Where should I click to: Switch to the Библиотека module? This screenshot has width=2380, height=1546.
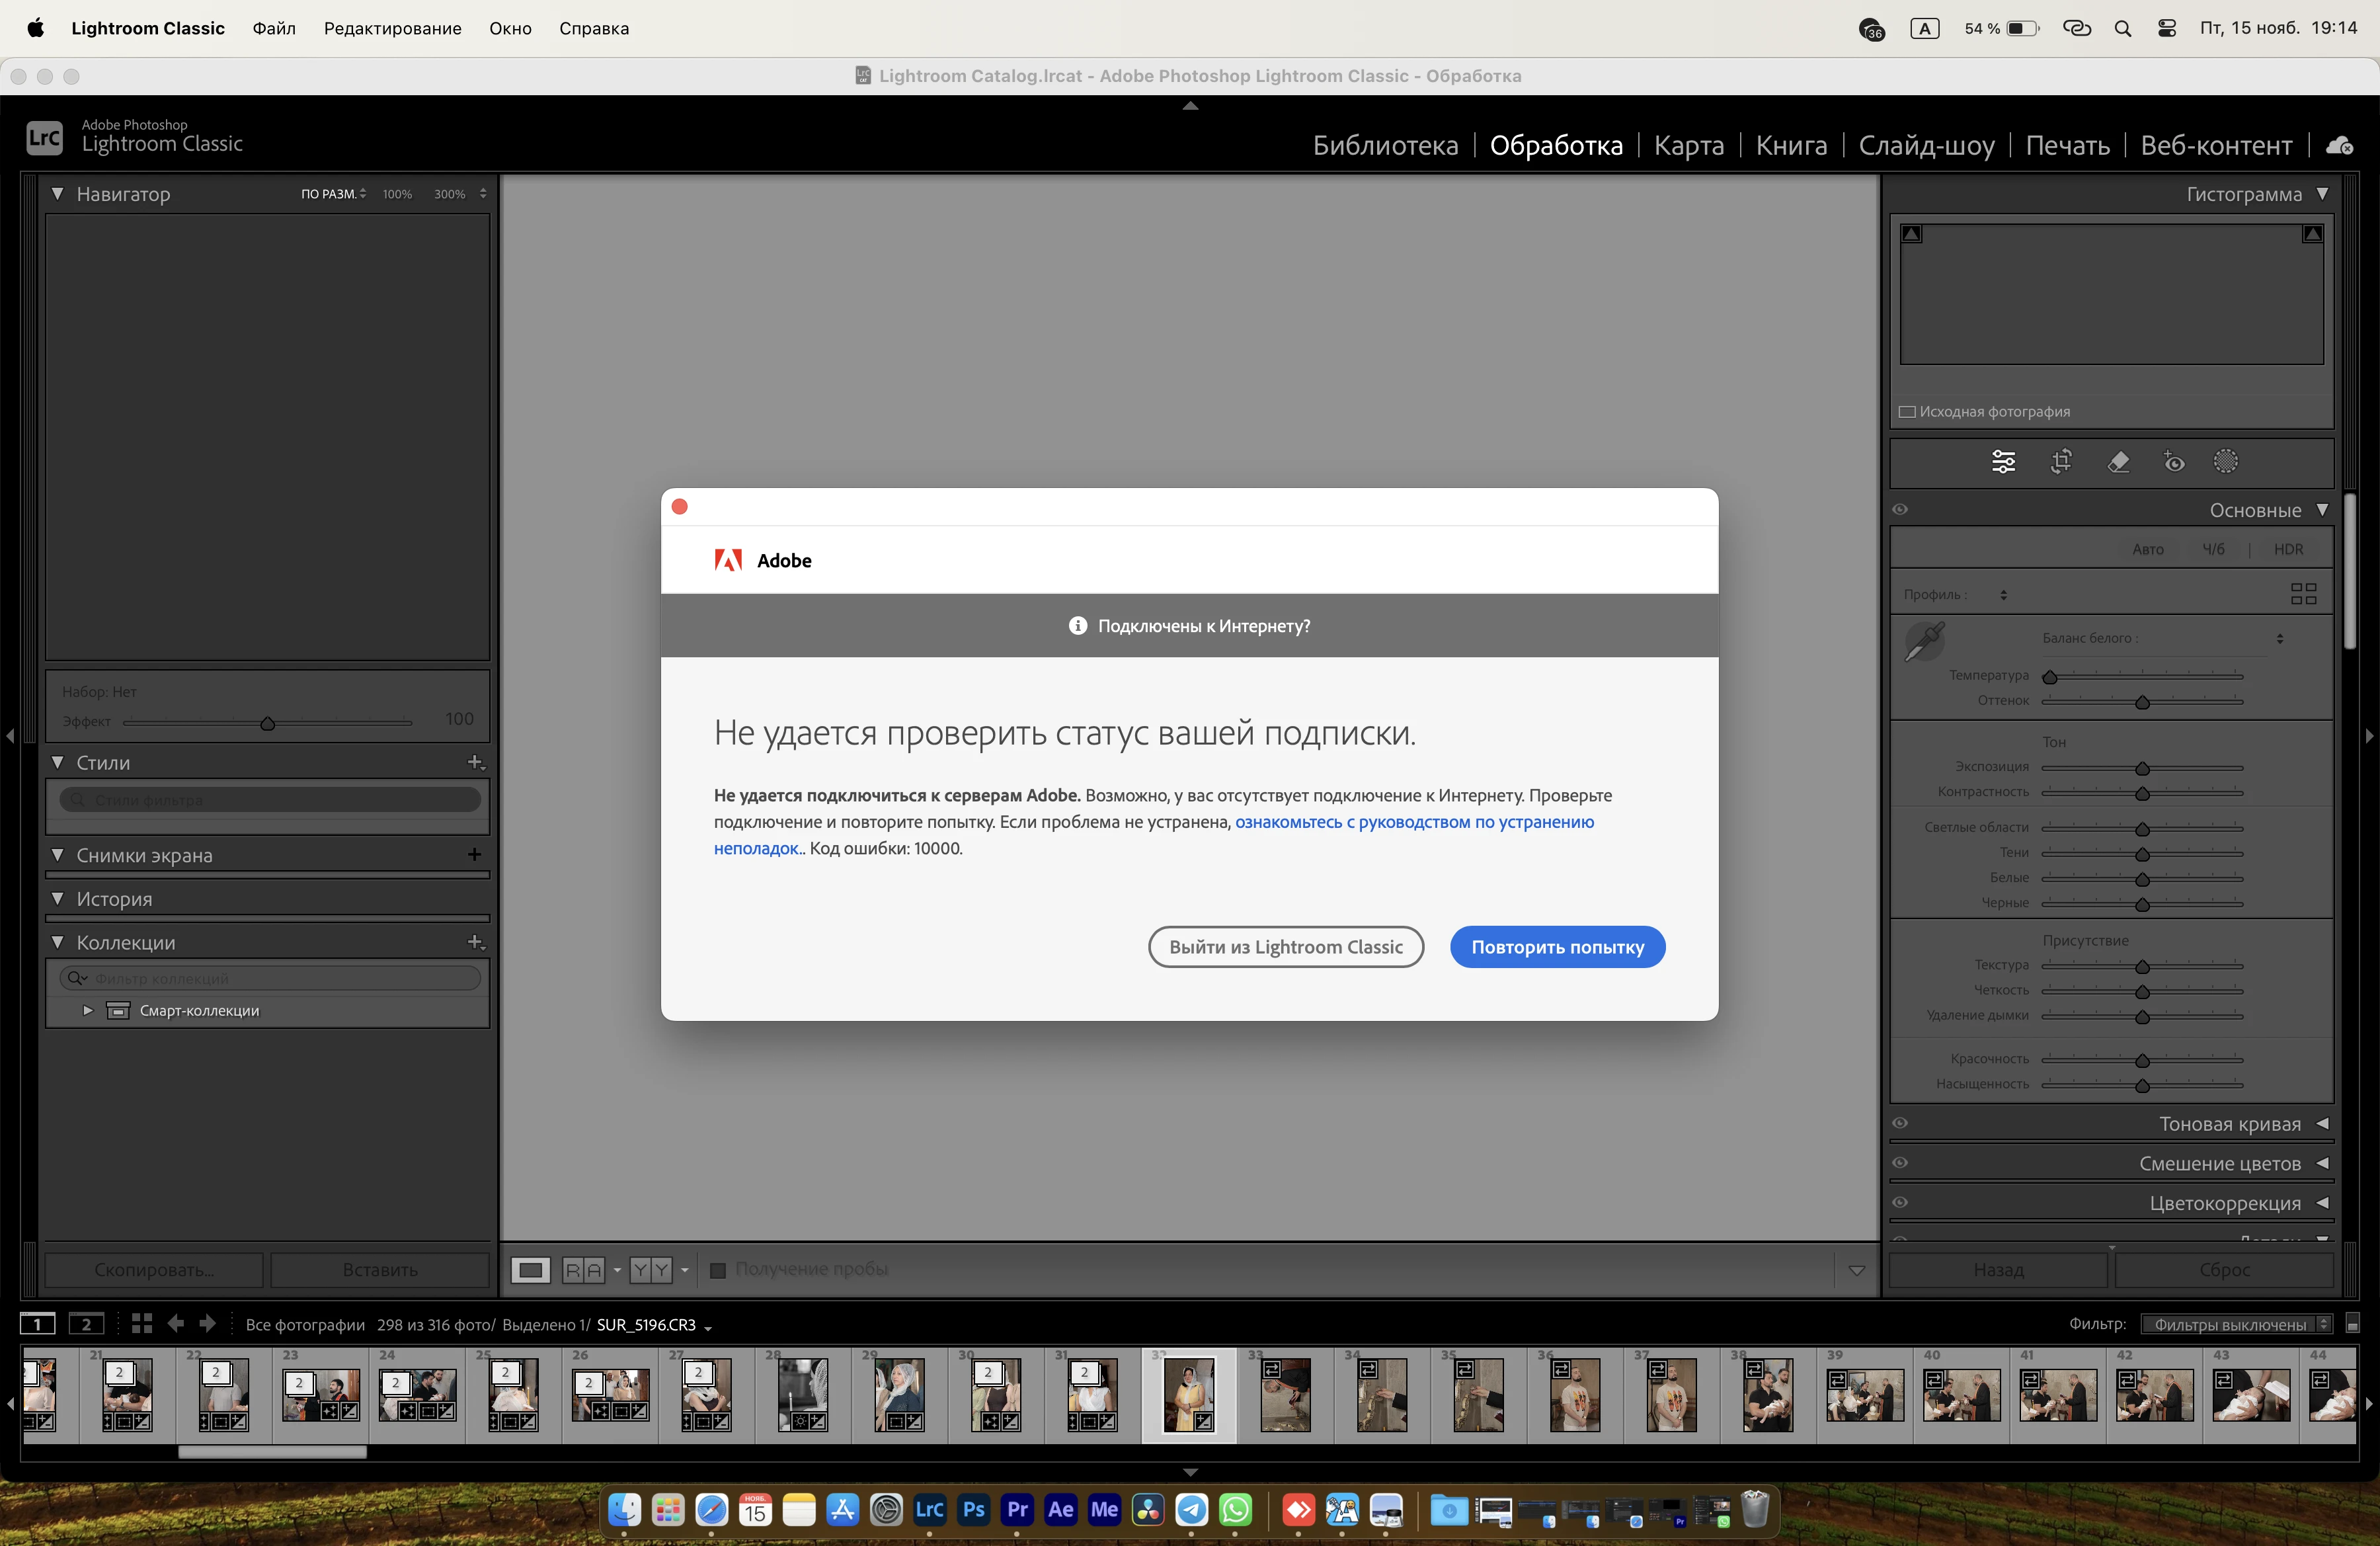tap(1385, 146)
